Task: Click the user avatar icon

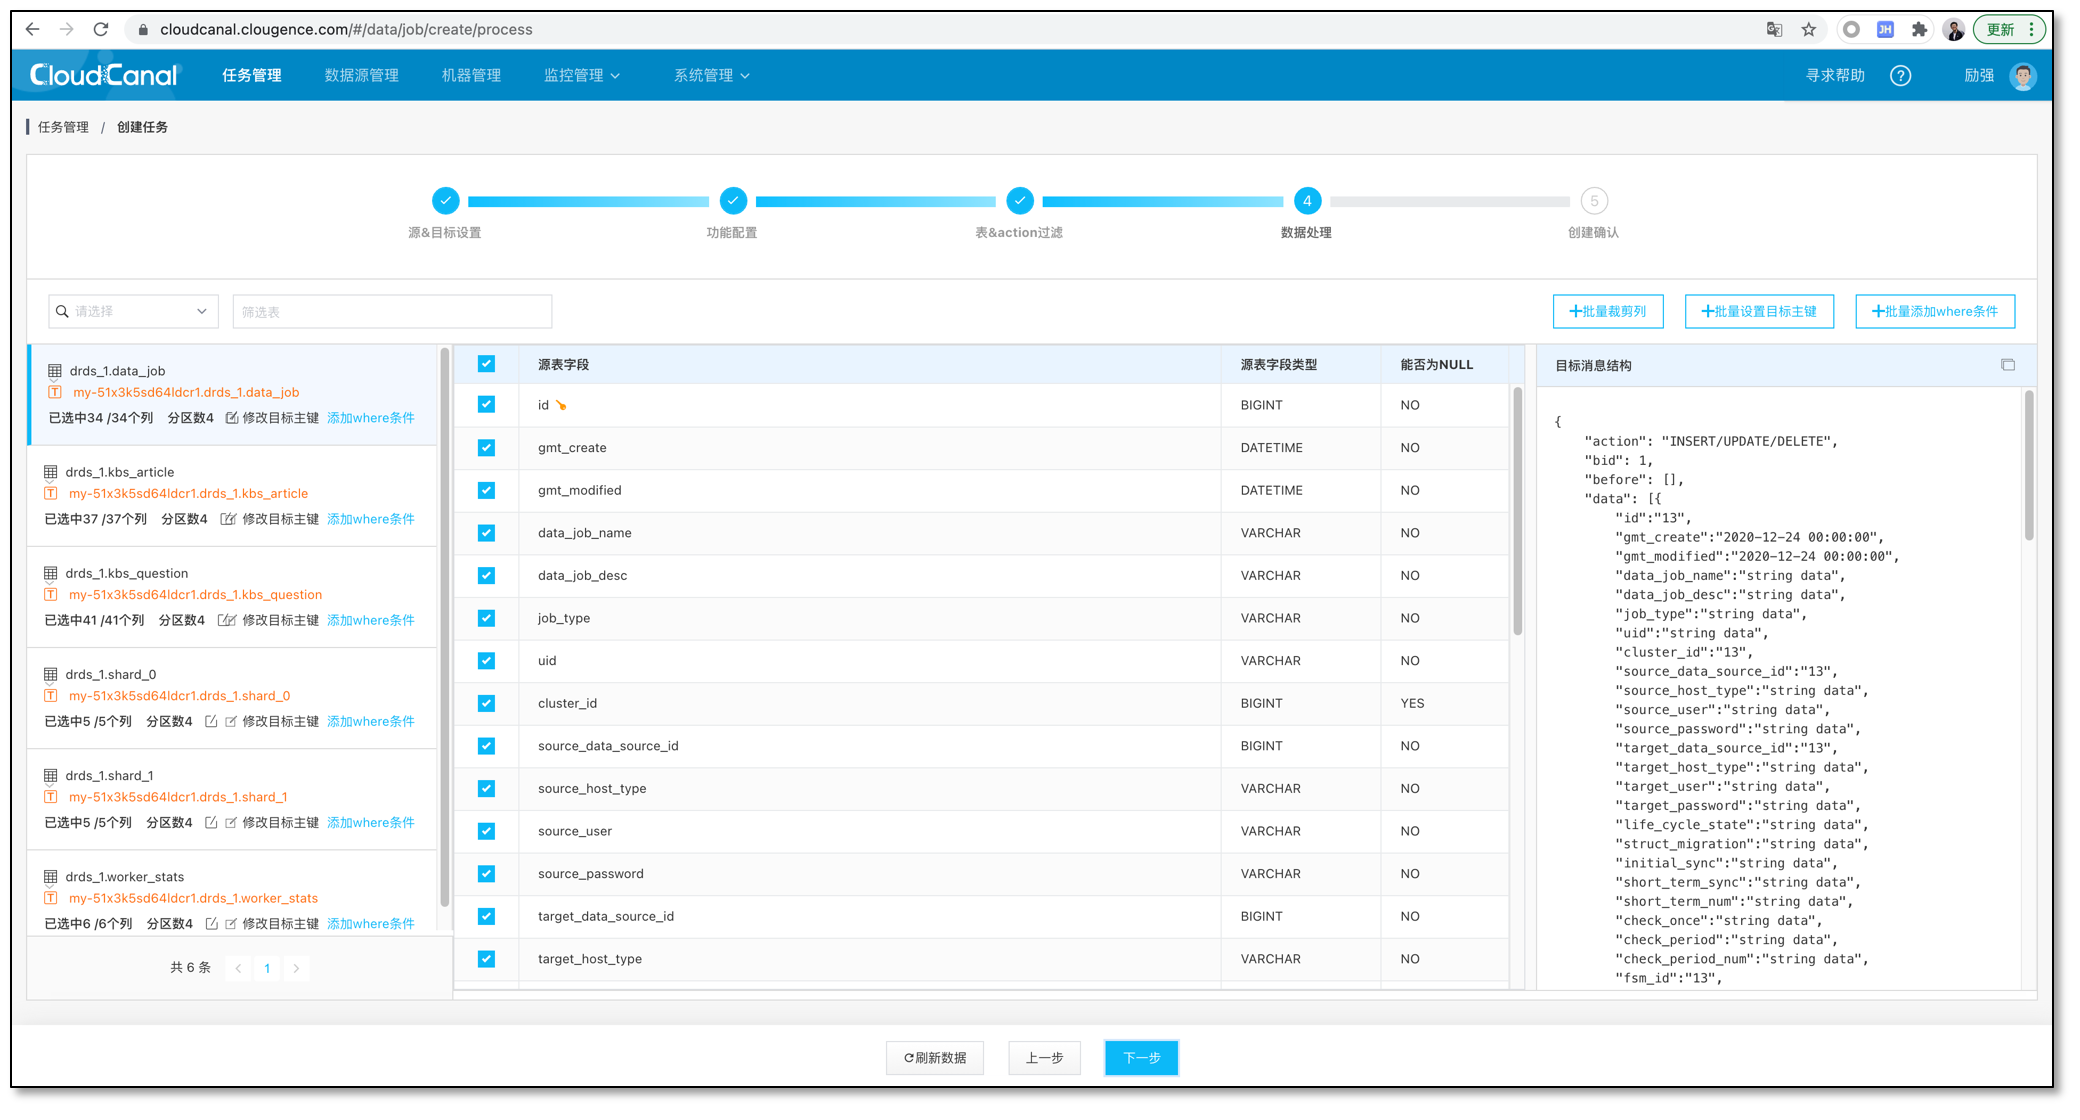Action: (2022, 76)
